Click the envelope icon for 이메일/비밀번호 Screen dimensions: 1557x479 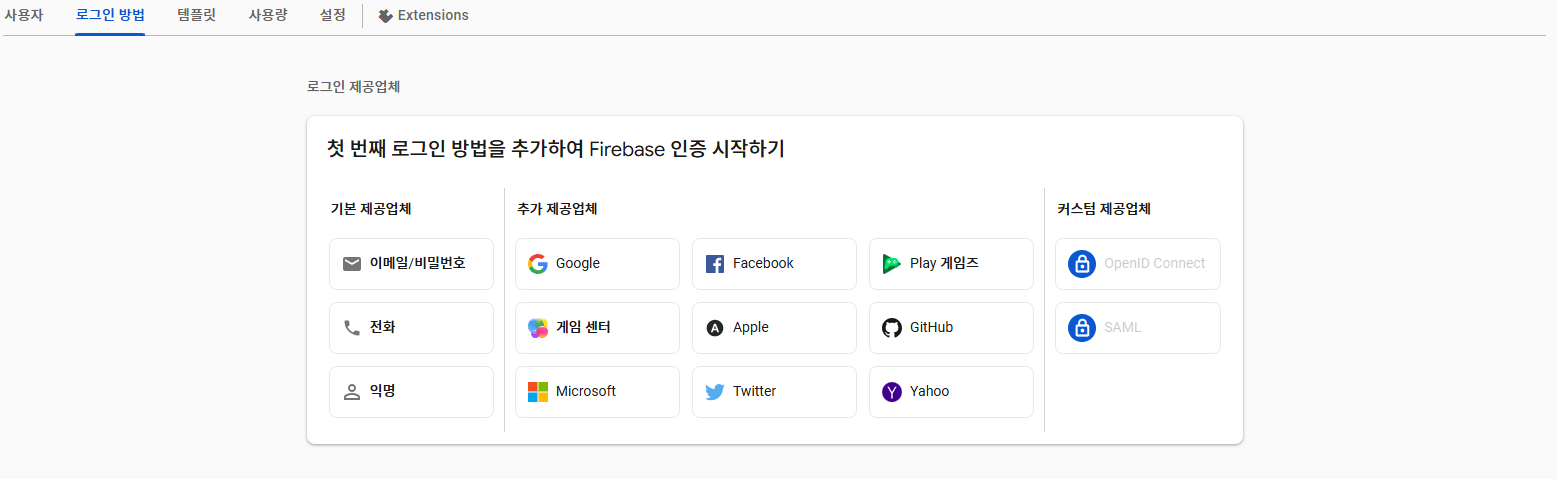(352, 264)
